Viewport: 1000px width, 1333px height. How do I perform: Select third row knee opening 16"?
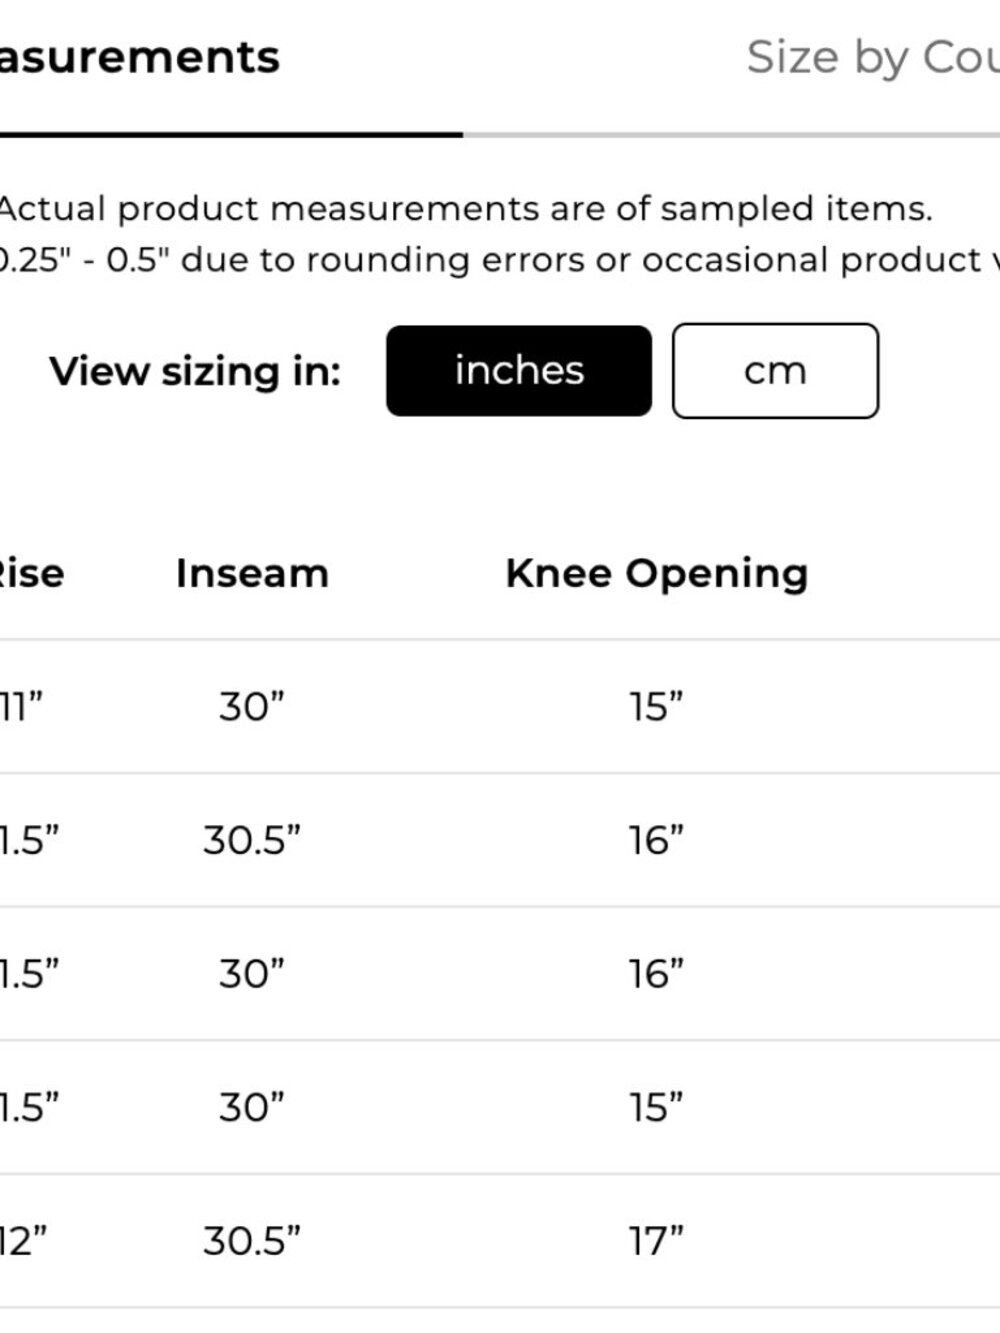(x=657, y=974)
